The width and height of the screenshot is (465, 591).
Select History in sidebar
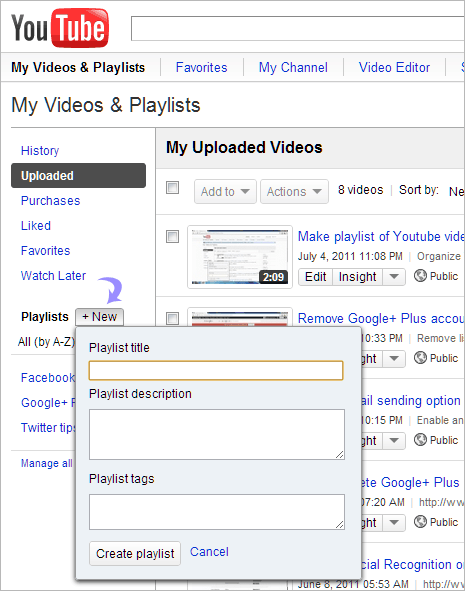40,151
